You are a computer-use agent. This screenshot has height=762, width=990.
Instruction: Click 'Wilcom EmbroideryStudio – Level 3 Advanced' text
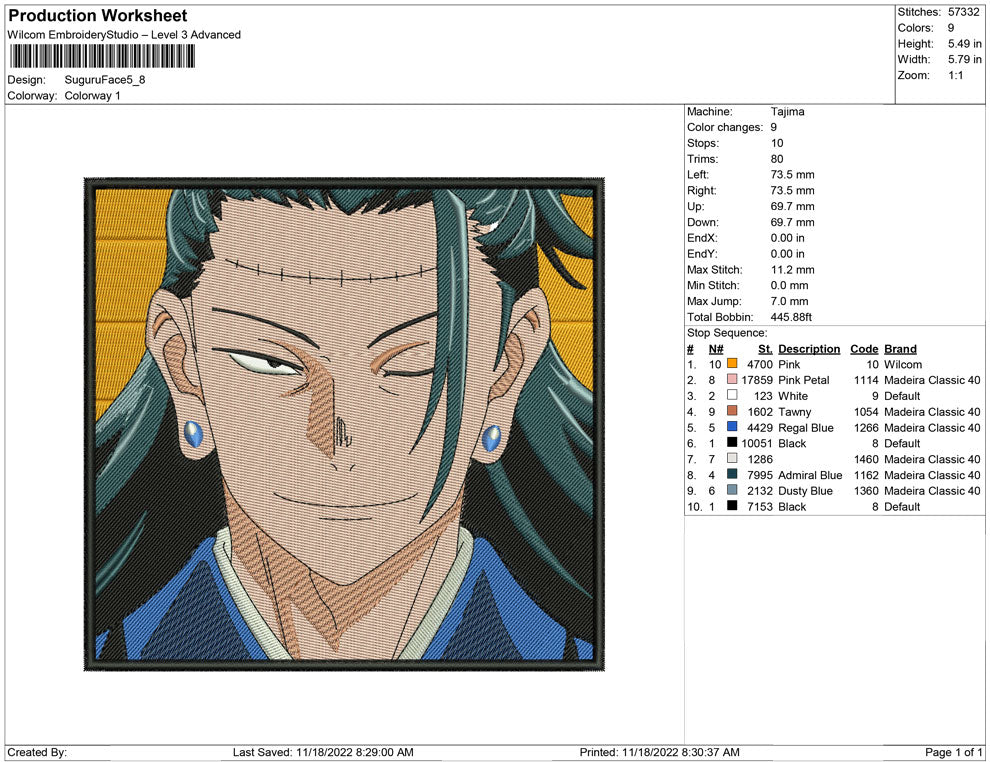pos(124,35)
